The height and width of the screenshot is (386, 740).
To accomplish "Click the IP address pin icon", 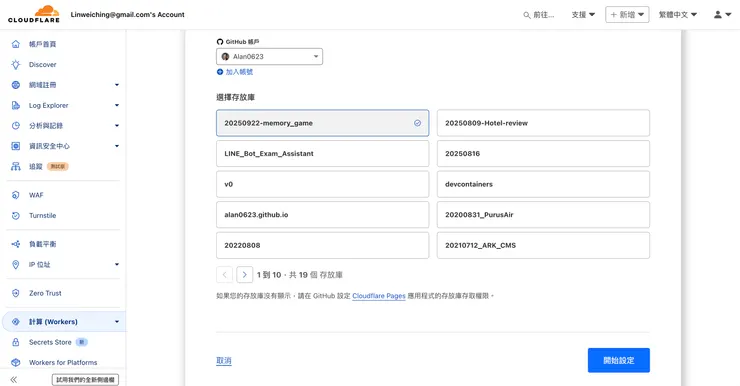I will [16, 264].
